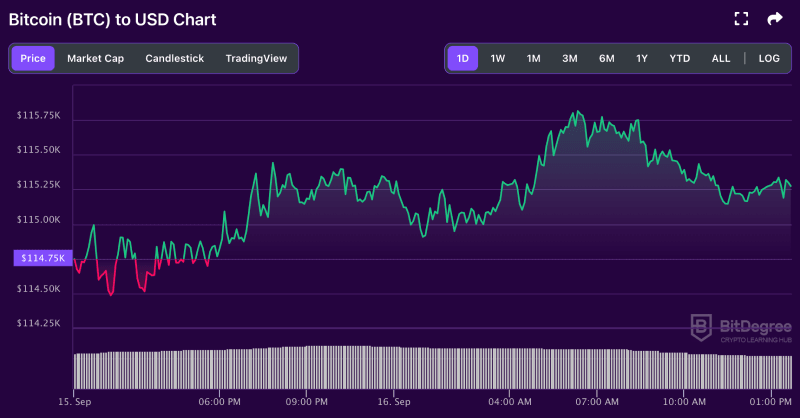Click the $114.25K axis label
800x418 pixels.
[38, 323]
